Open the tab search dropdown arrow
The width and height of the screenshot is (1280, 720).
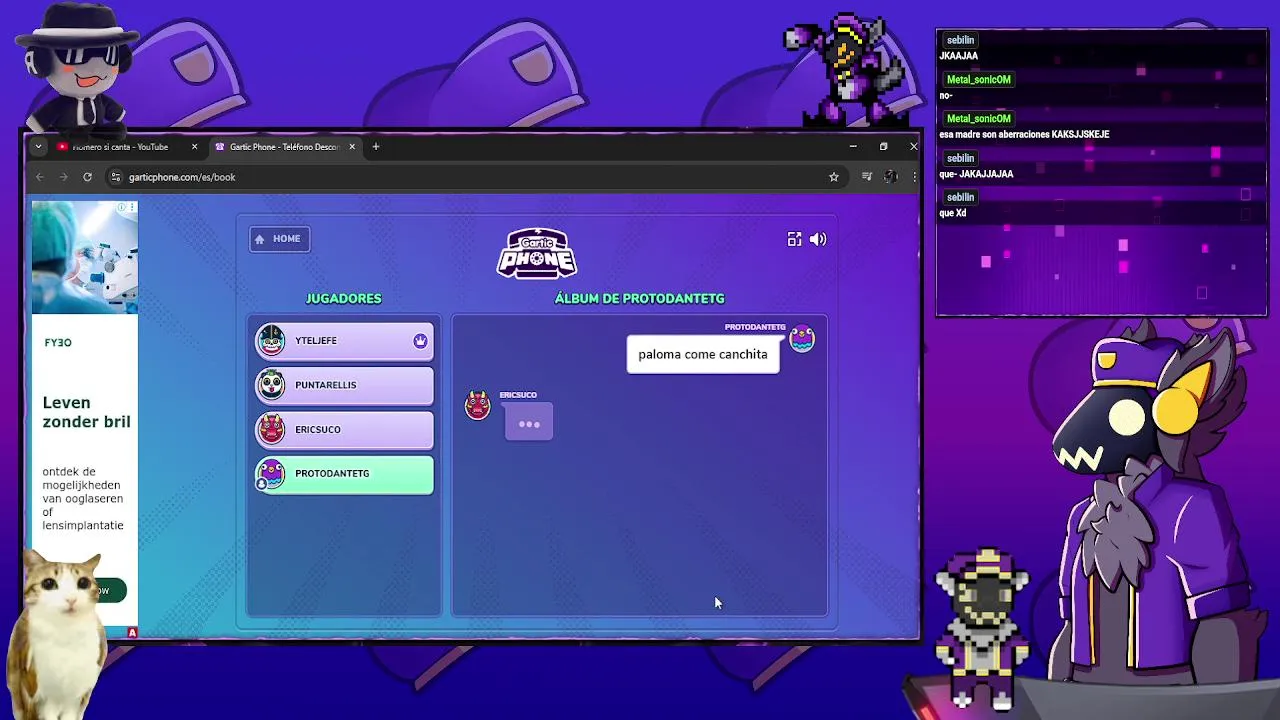(x=38, y=147)
